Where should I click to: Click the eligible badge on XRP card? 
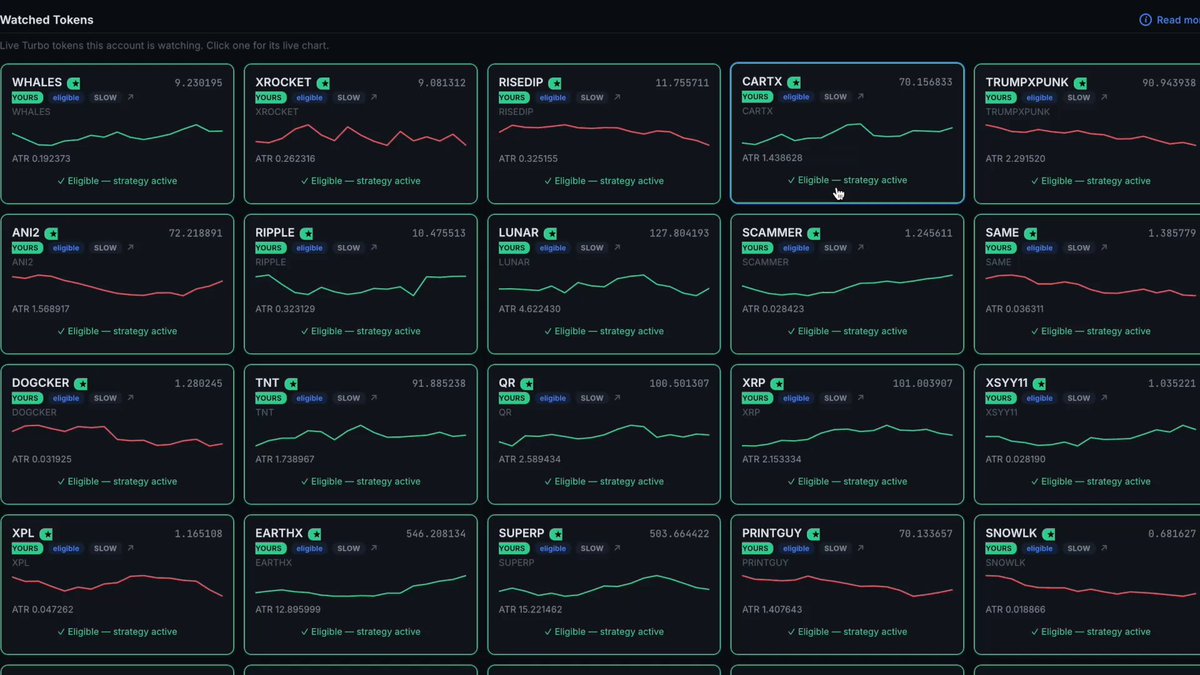click(796, 398)
